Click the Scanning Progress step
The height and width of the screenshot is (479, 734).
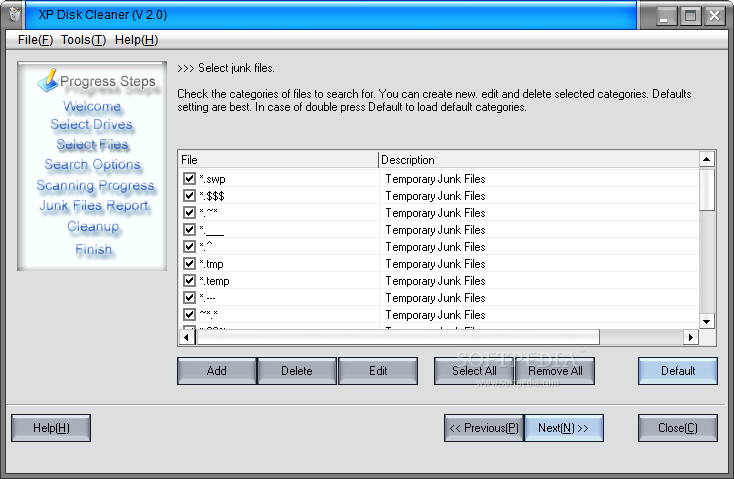pyautogui.click(x=95, y=185)
